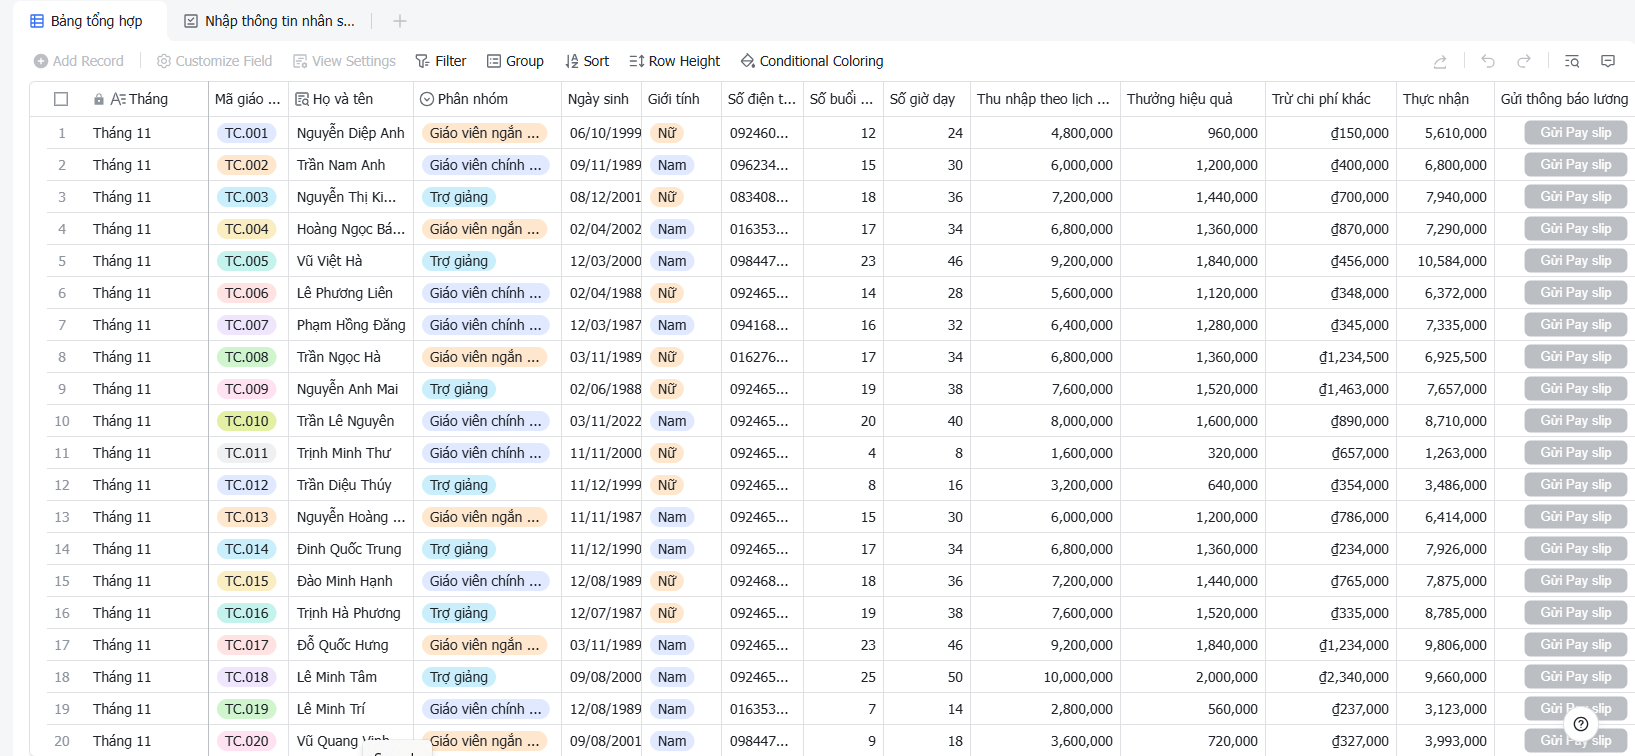The width and height of the screenshot is (1635, 756).
Task: Switch to Bảng tổng hợp tab
Action: 86,21
